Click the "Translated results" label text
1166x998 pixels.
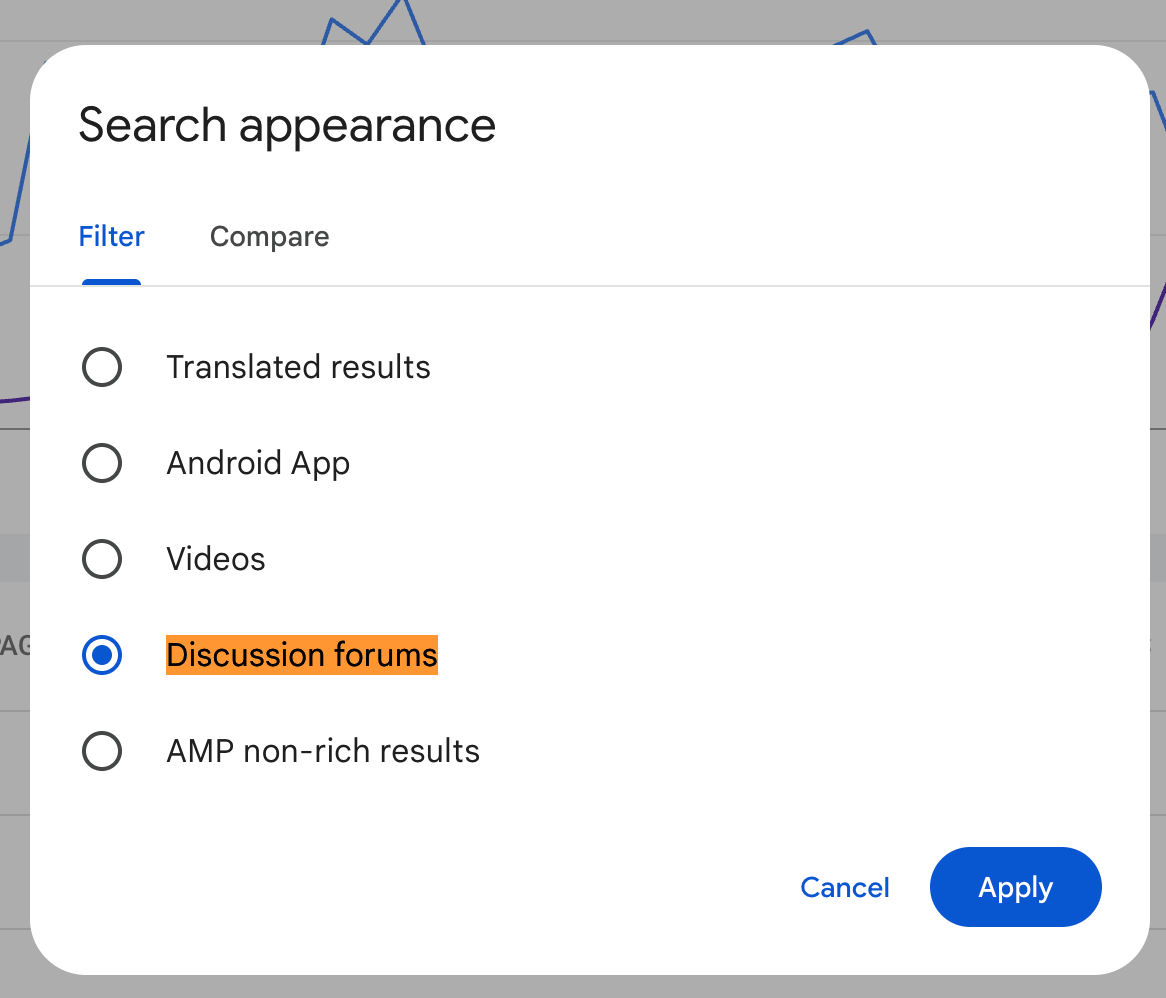coord(298,367)
